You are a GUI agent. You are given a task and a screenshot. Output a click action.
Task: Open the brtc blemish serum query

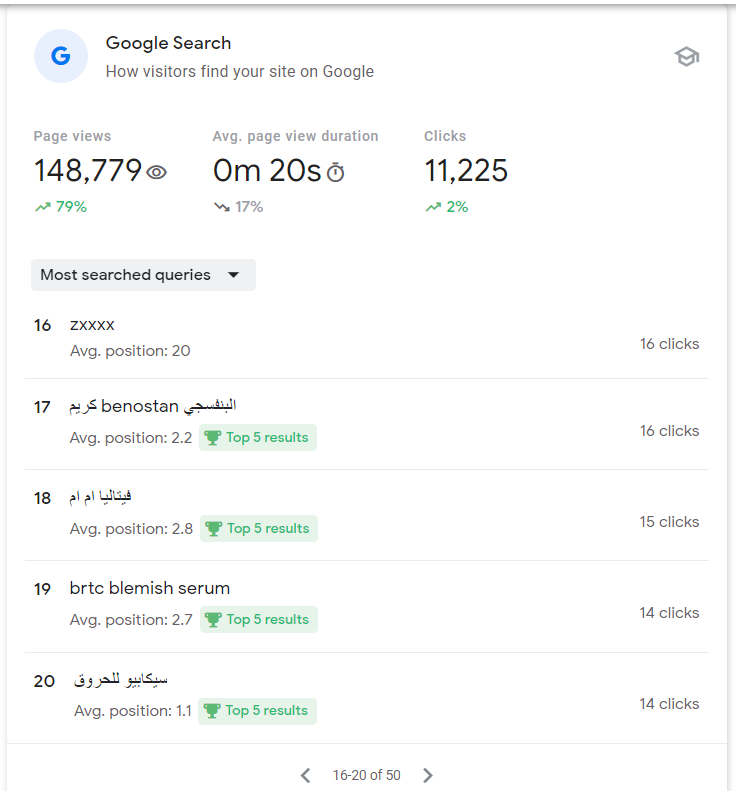tap(150, 588)
